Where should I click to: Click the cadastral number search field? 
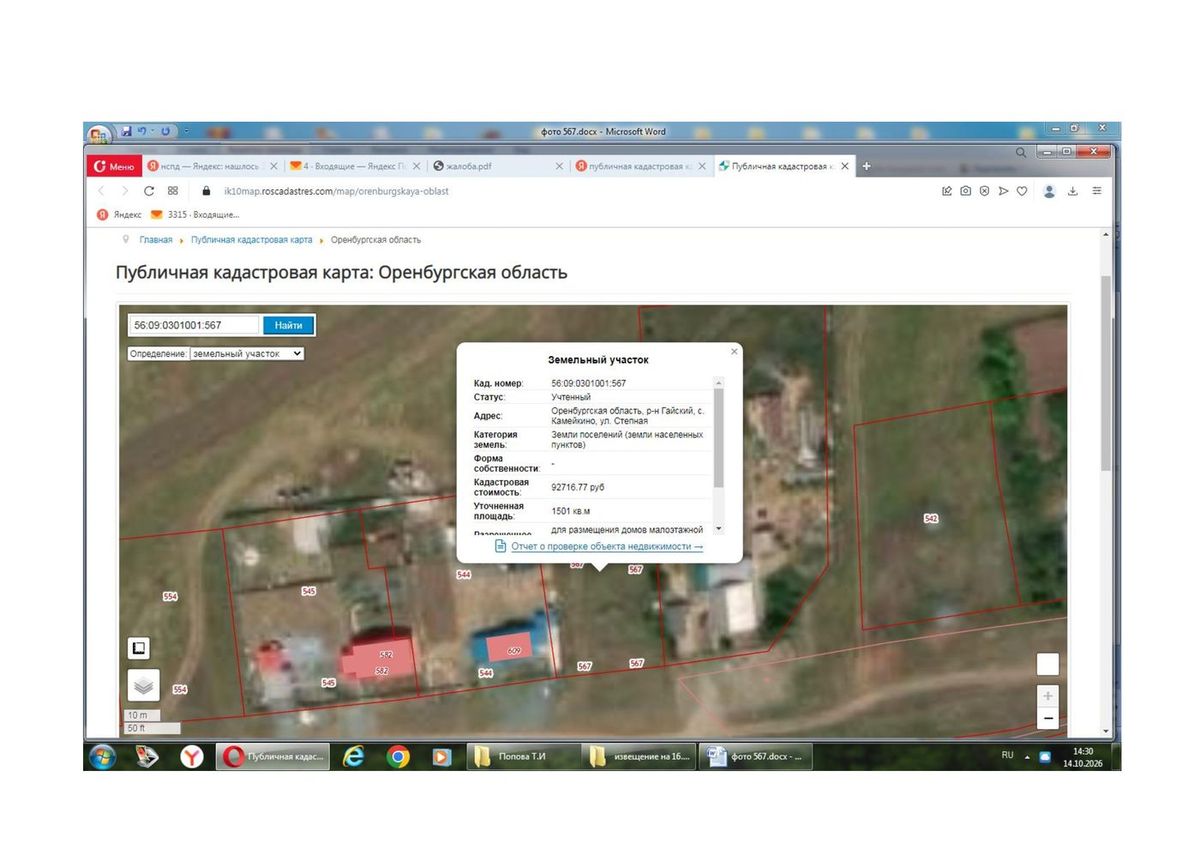[x=195, y=325]
